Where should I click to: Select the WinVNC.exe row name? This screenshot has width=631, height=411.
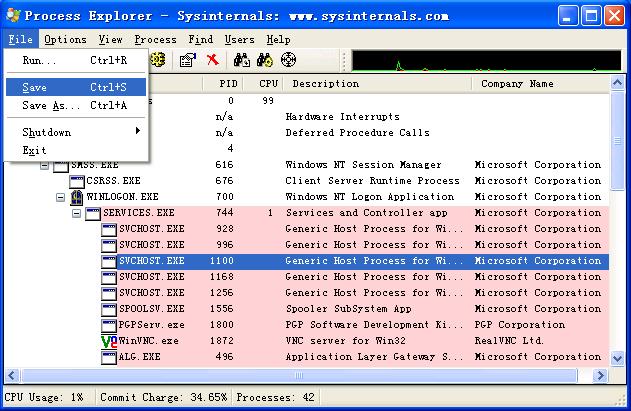pyautogui.click(x=148, y=341)
